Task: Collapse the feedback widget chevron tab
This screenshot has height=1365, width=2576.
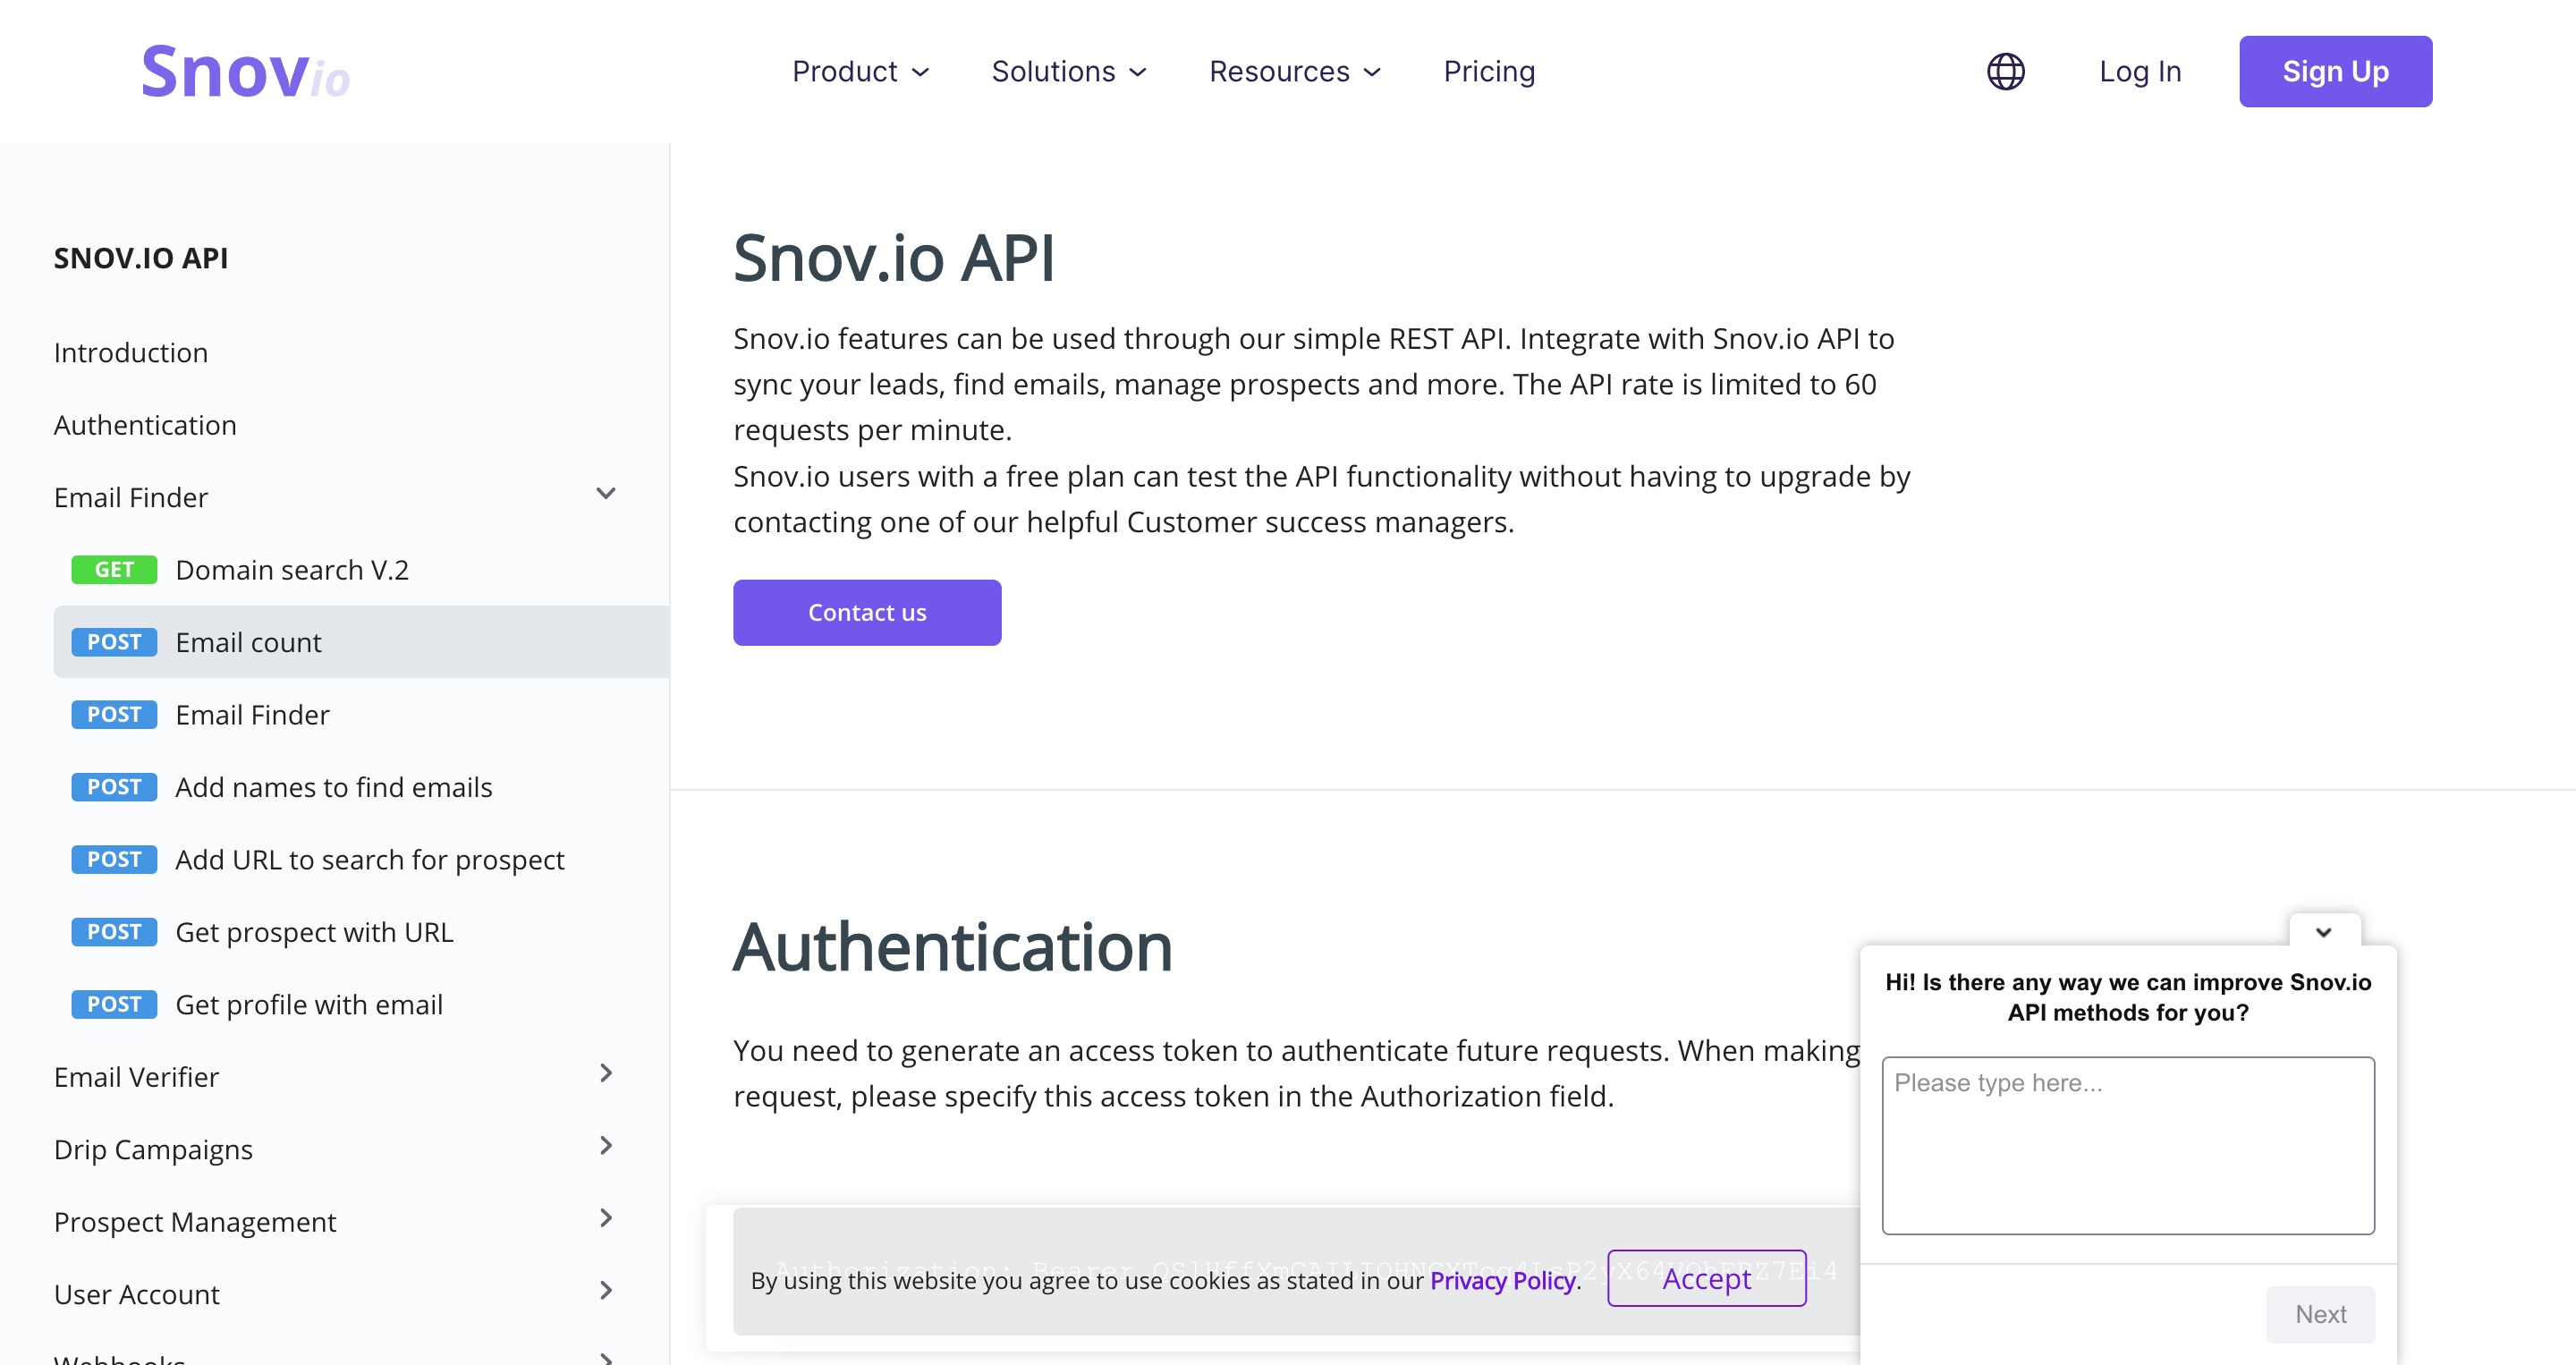Action: [2324, 931]
